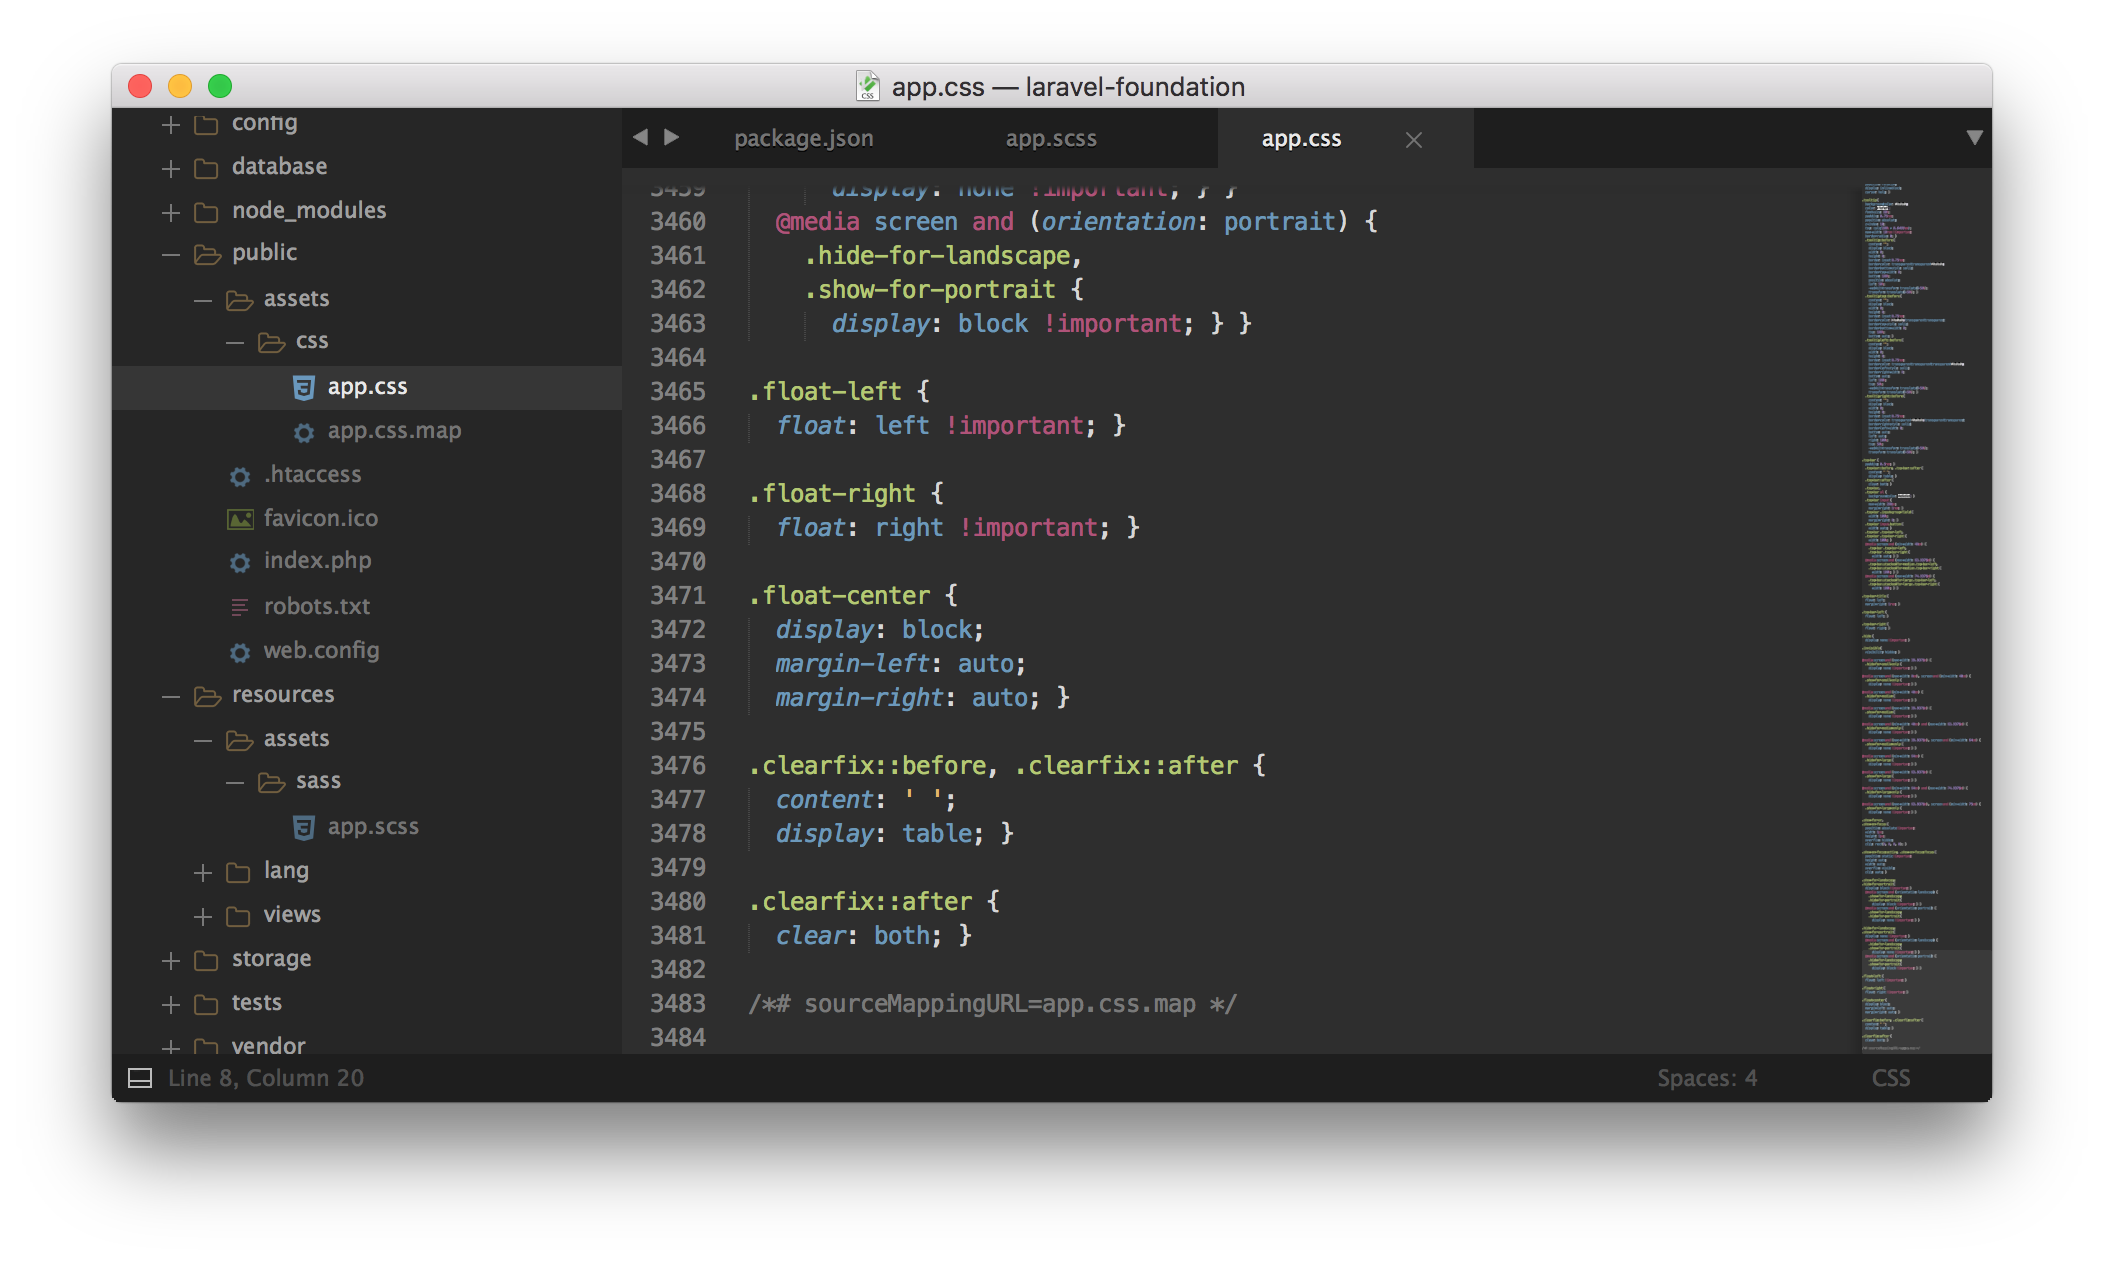Collapse the public folder

pyautogui.click(x=171, y=254)
